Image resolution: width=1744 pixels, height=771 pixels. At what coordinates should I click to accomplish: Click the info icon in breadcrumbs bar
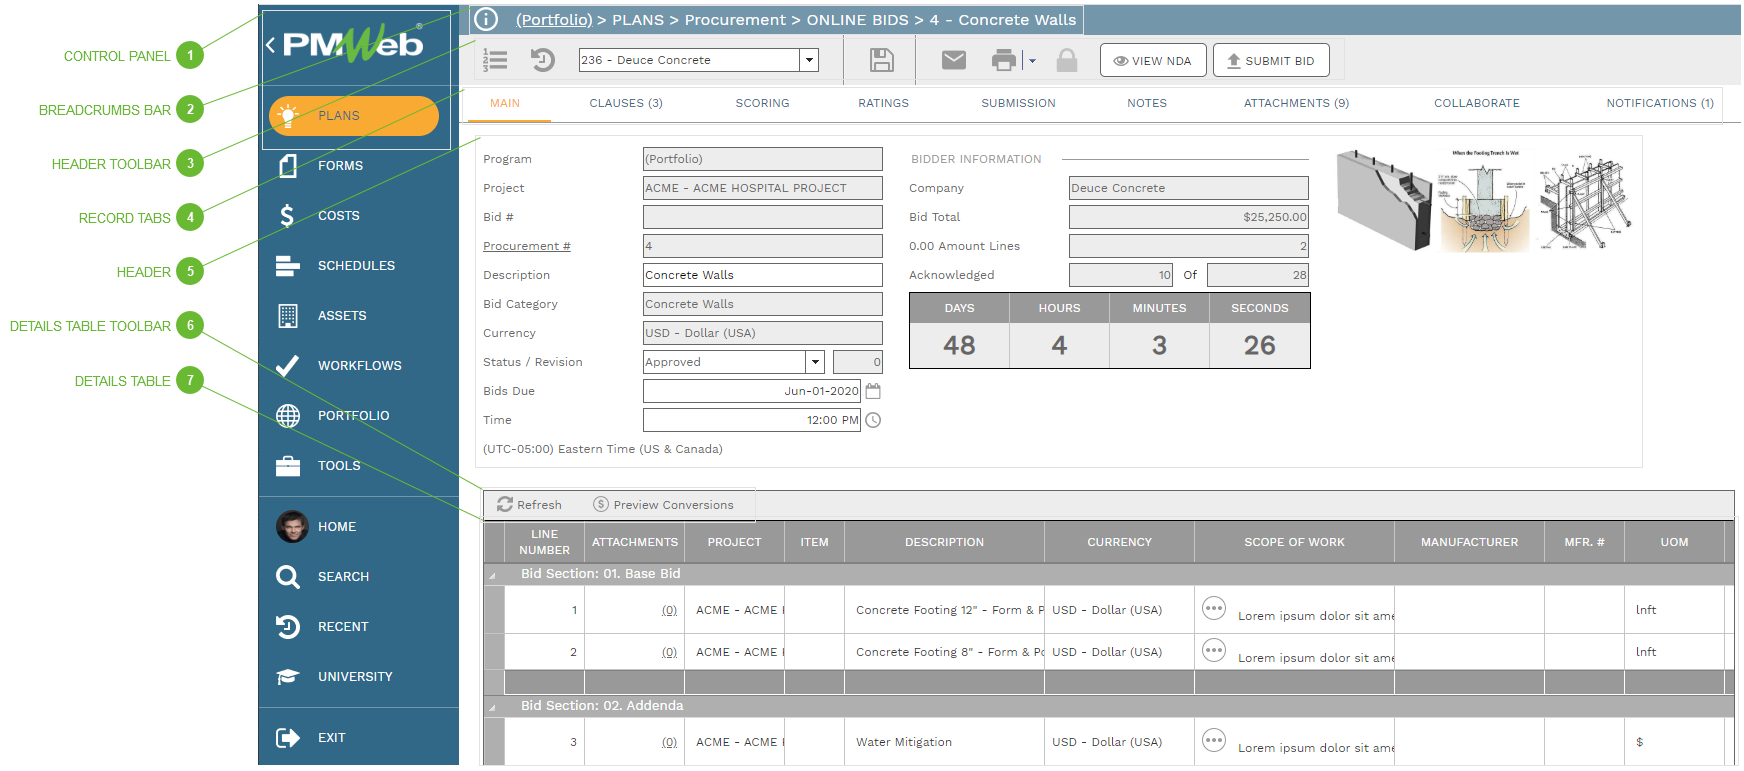click(x=486, y=20)
